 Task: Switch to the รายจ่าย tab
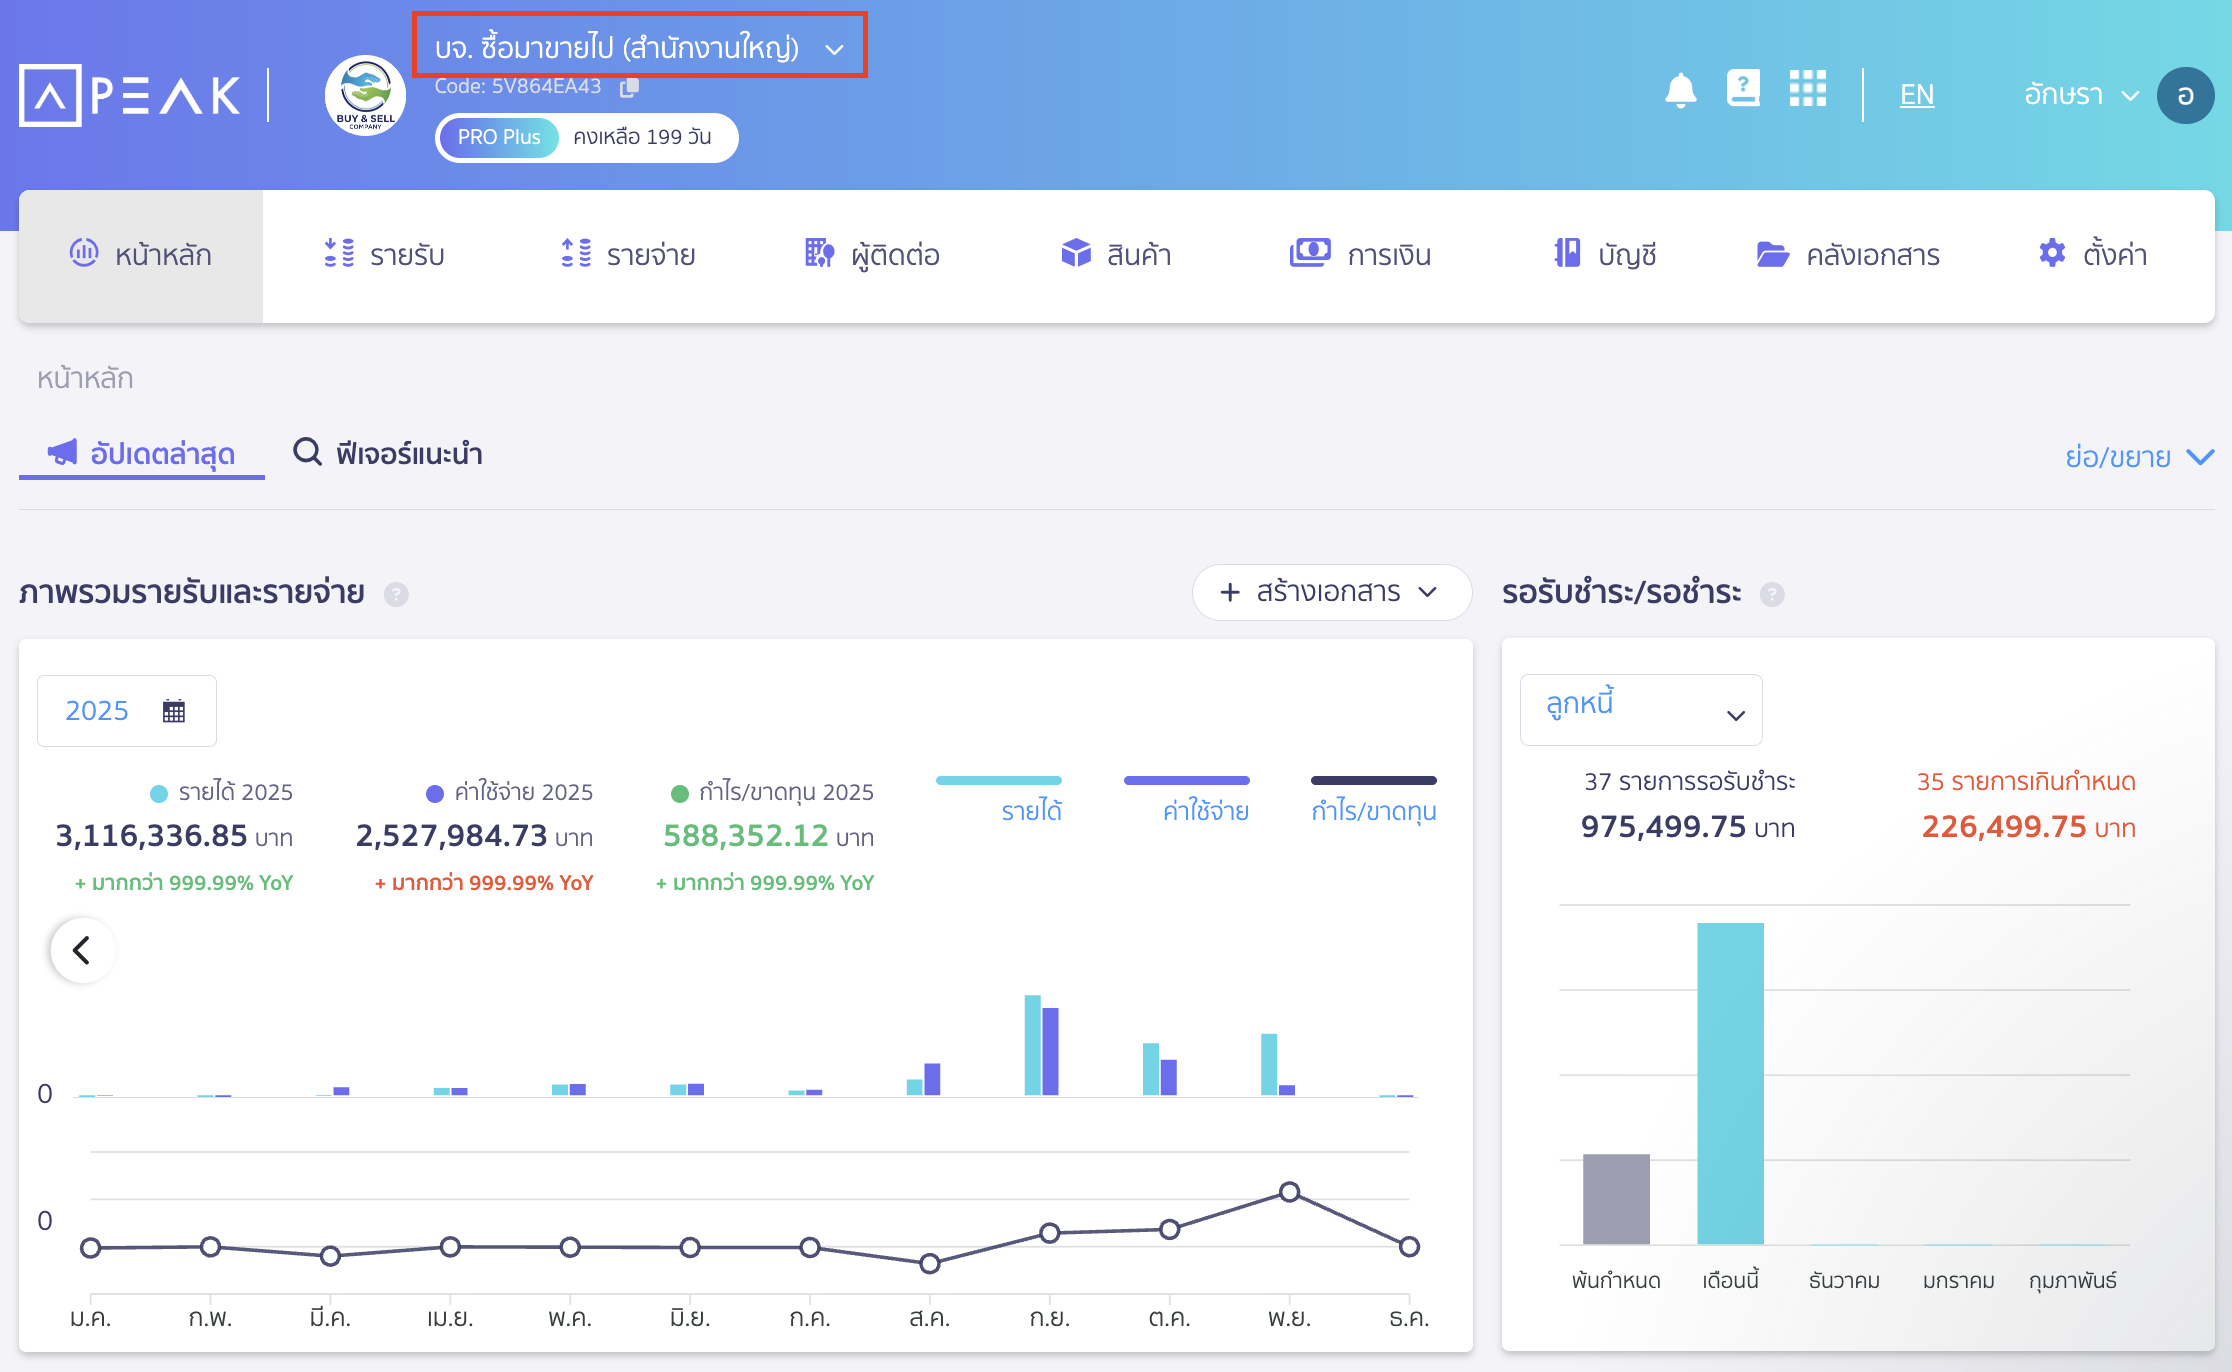(627, 254)
